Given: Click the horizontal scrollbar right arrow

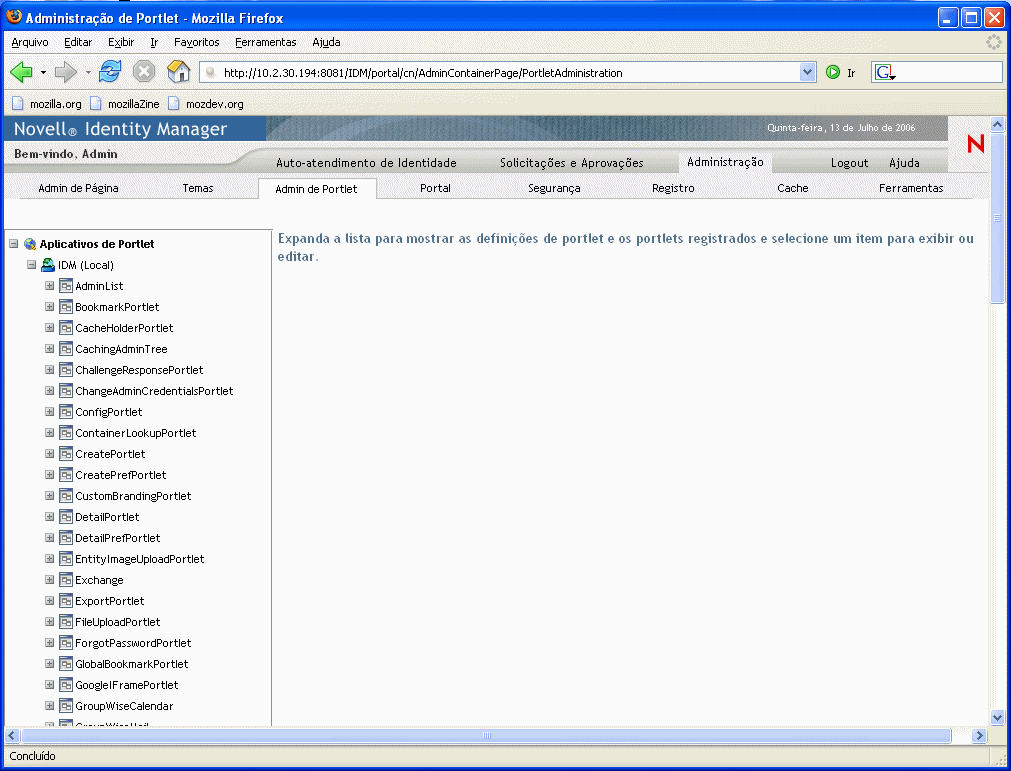Looking at the screenshot, I should [x=979, y=736].
